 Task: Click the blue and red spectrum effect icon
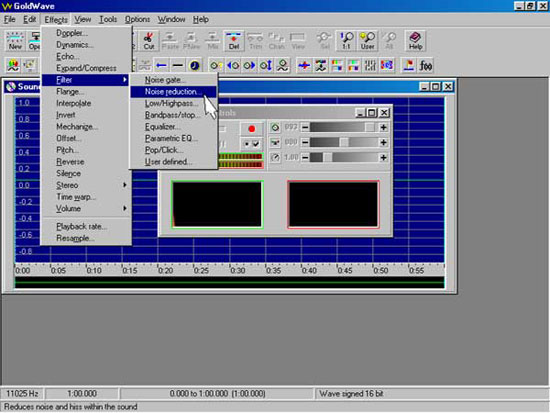click(x=387, y=65)
